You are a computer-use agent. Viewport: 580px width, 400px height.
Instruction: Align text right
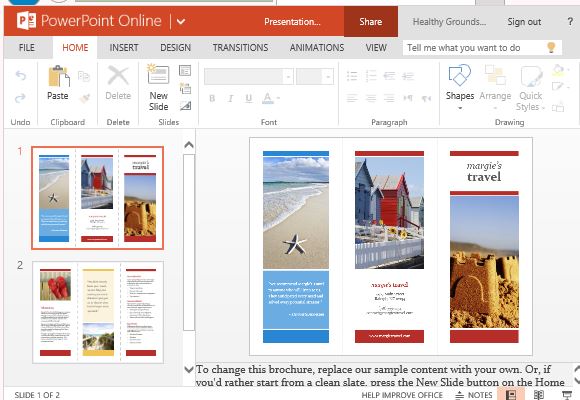pos(389,98)
